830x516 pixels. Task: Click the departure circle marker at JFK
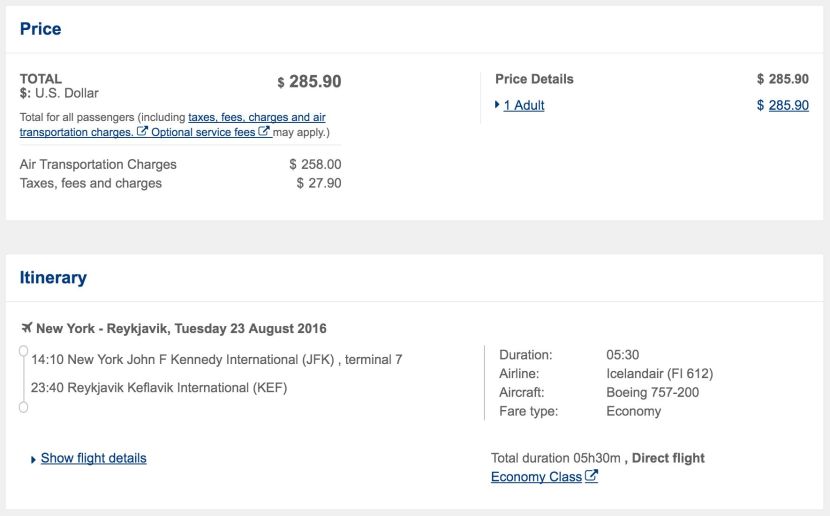23,351
